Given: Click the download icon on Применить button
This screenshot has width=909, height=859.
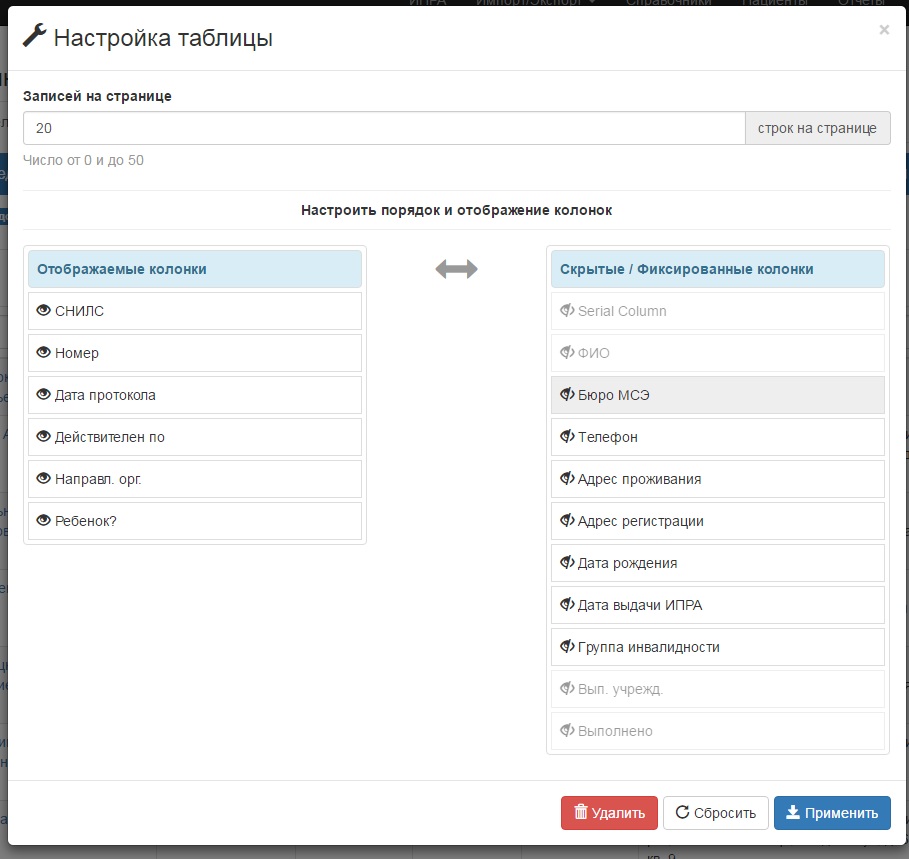Looking at the screenshot, I should (793, 812).
